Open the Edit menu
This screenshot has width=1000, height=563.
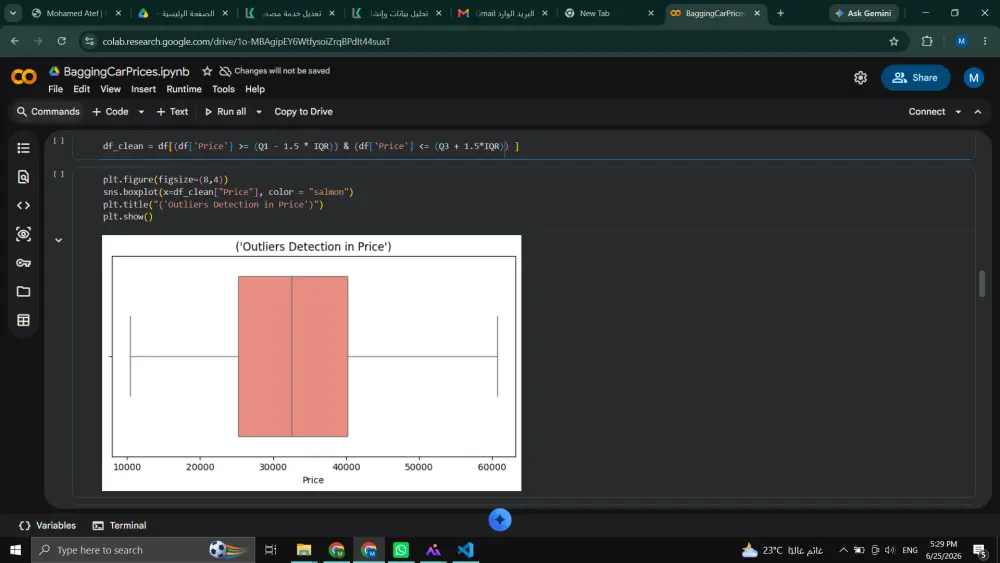tap(82, 89)
